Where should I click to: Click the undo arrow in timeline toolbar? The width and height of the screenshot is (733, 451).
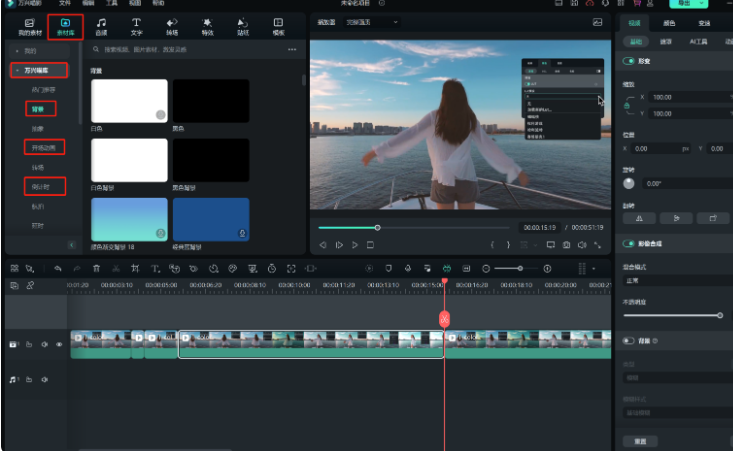58,269
